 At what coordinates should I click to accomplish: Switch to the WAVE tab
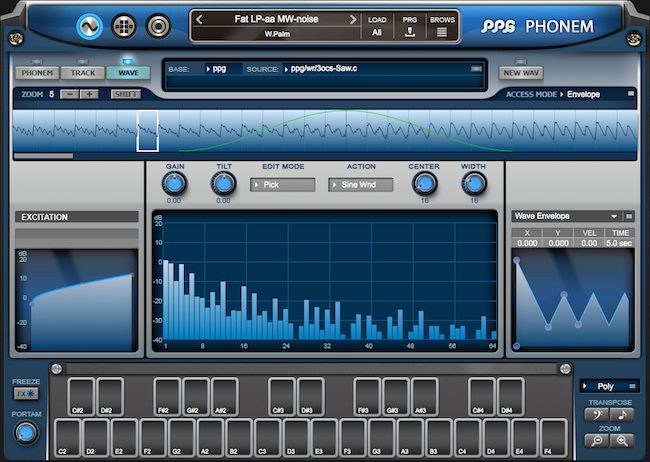[129, 73]
